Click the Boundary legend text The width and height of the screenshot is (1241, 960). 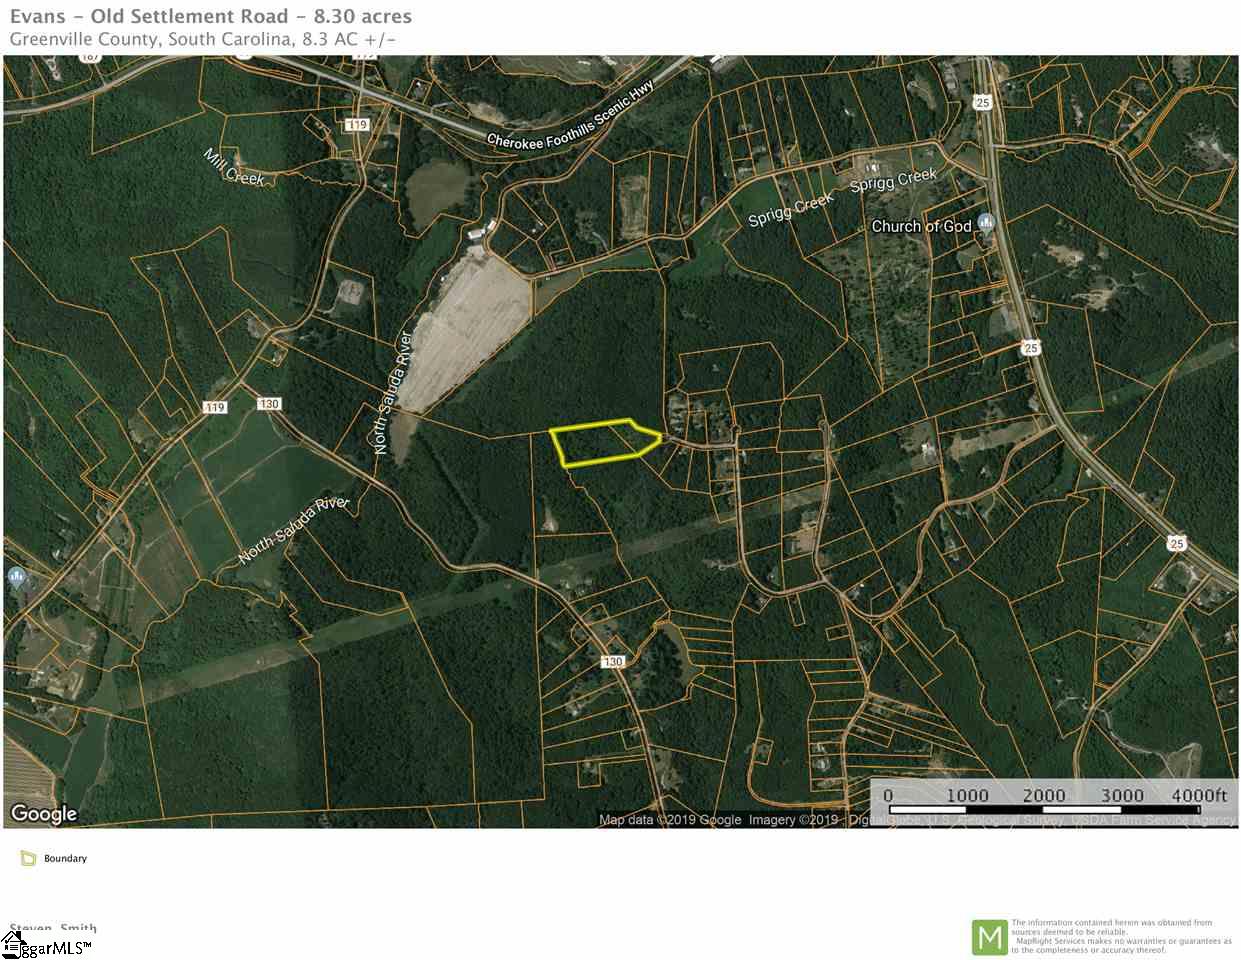[65, 858]
